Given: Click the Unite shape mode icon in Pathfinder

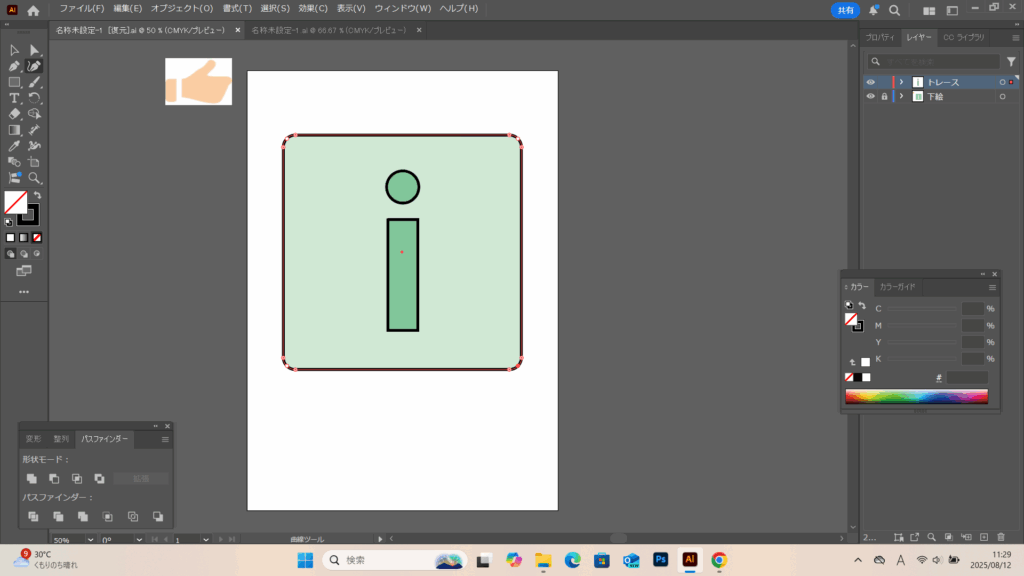Looking at the screenshot, I should tap(33, 479).
